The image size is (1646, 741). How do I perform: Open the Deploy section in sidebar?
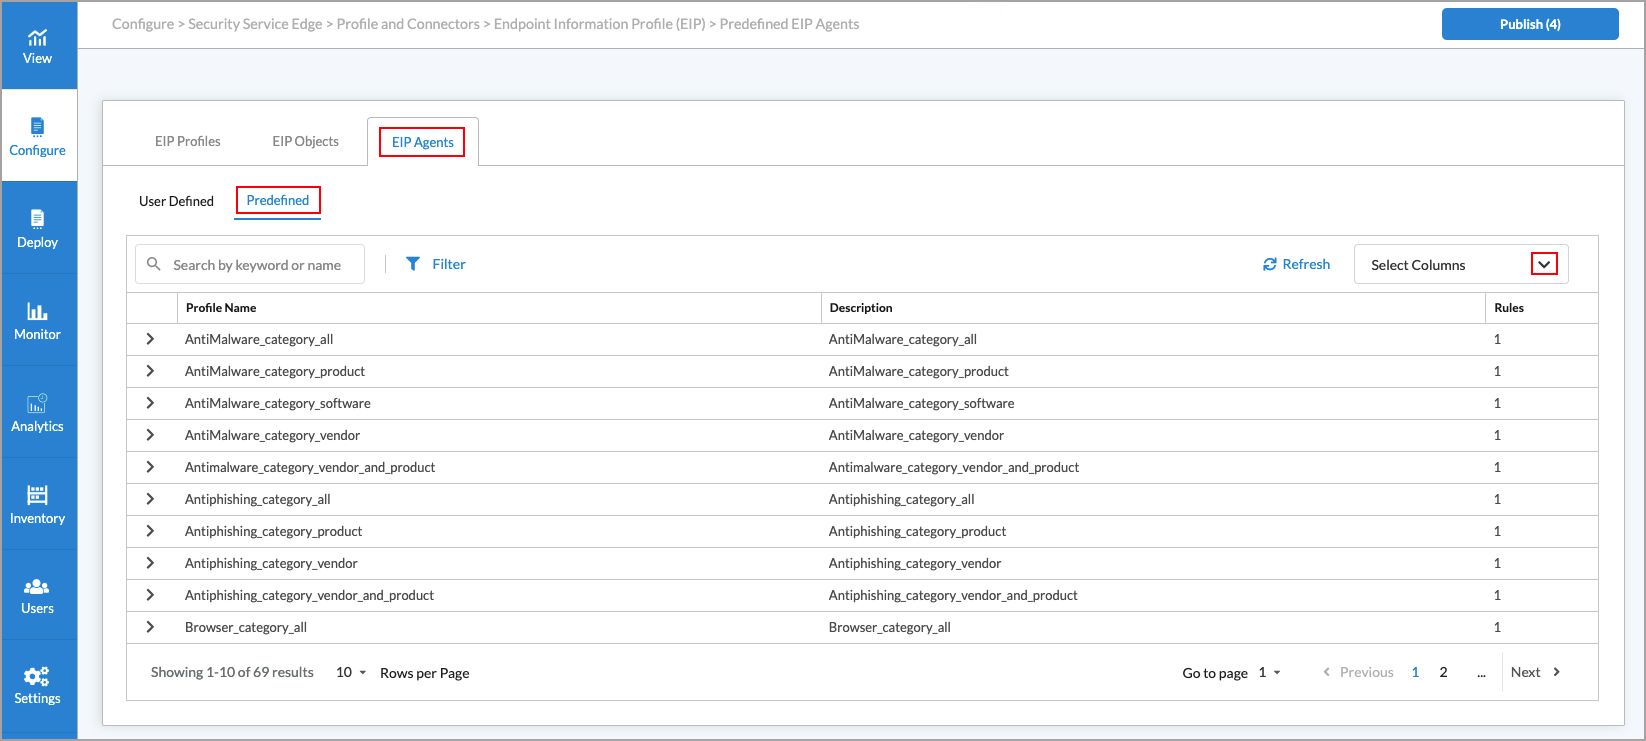(38, 228)
